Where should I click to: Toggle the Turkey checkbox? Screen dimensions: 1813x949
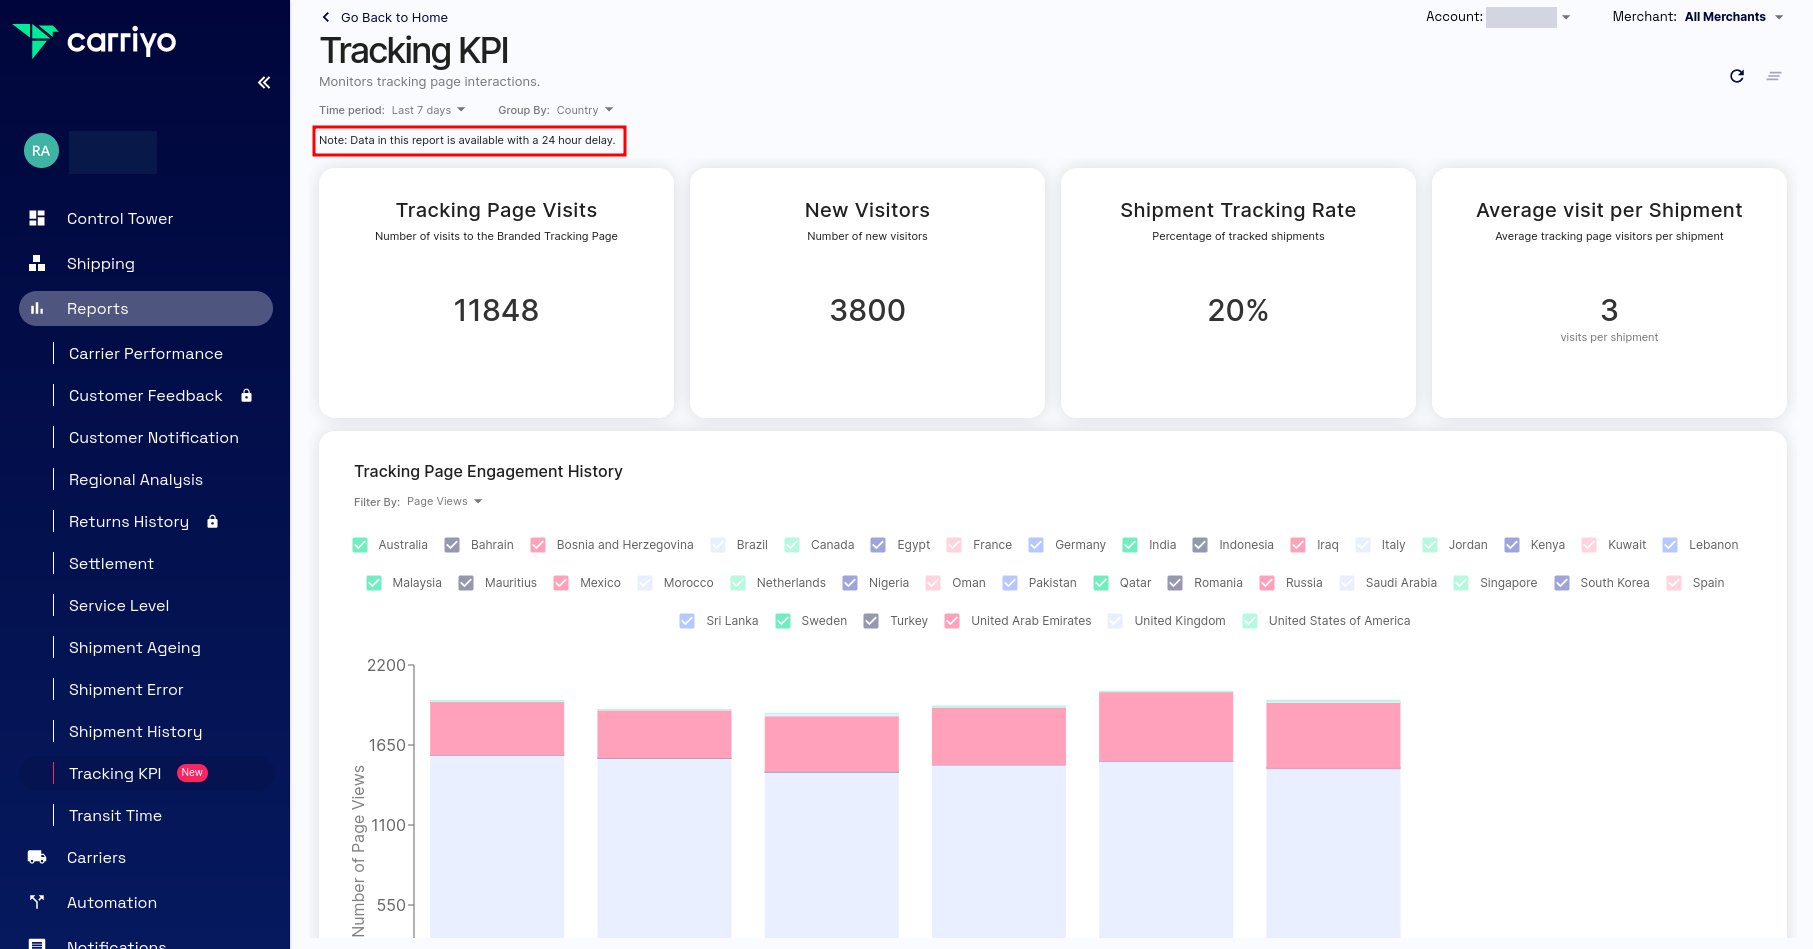[871, 621]
